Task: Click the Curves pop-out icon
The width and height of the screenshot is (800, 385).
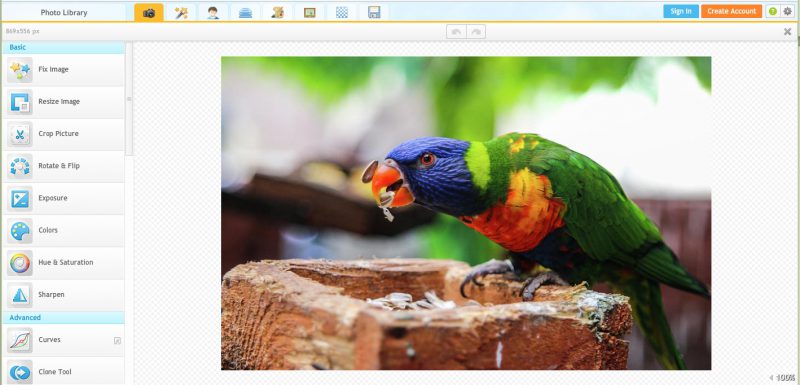Action: [117, 341]
